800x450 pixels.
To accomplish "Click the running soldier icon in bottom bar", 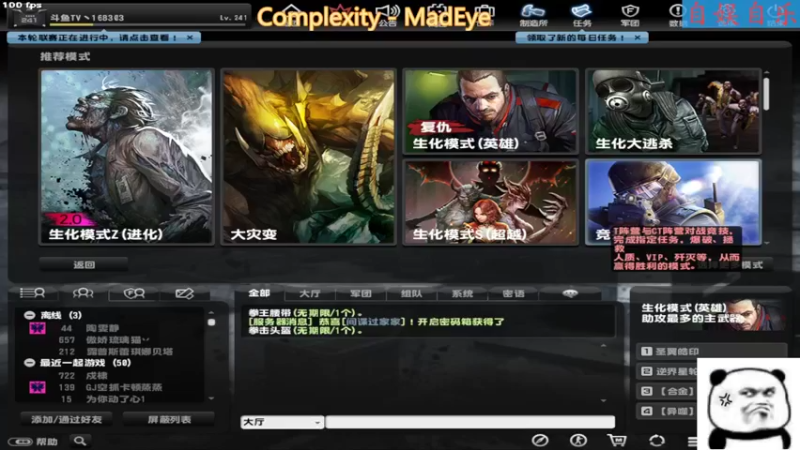I will pyautogui.click(x=578, y=440).
